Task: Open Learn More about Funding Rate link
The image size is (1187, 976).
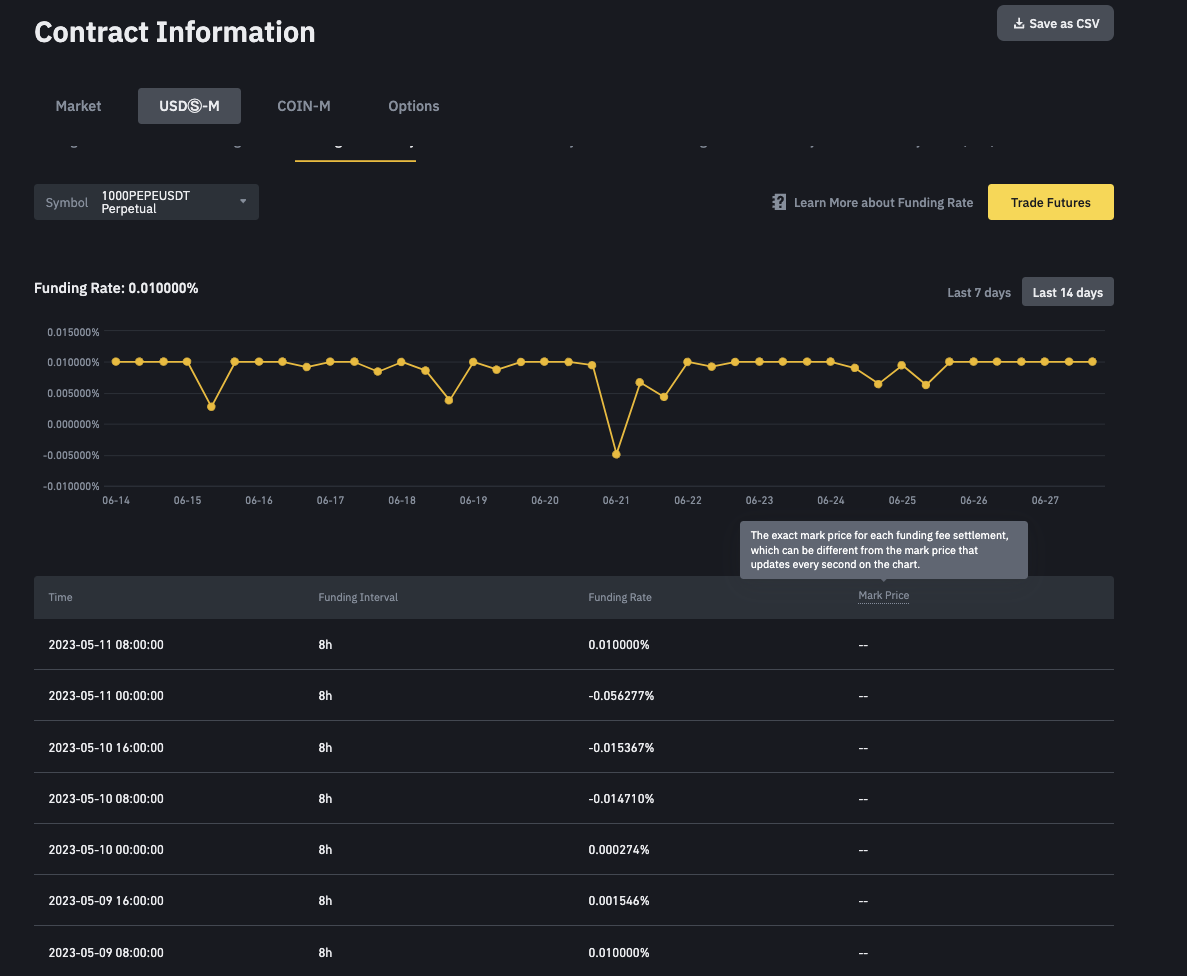Action: (x=883, y=202)
